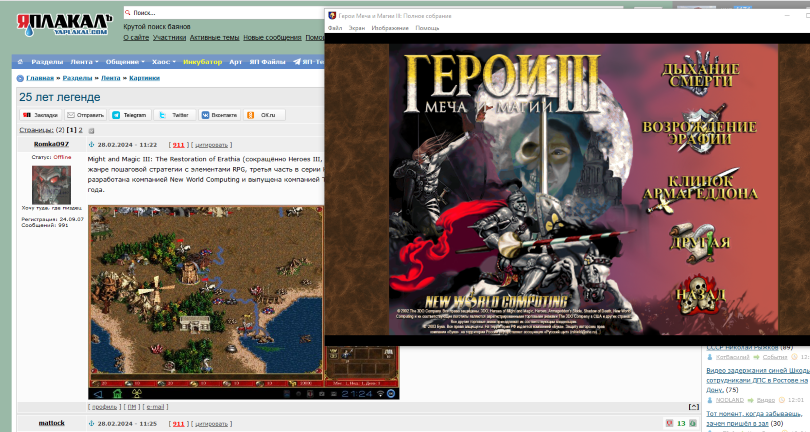
Task: Click the Страницы pagination link
Action: (36, 130)
